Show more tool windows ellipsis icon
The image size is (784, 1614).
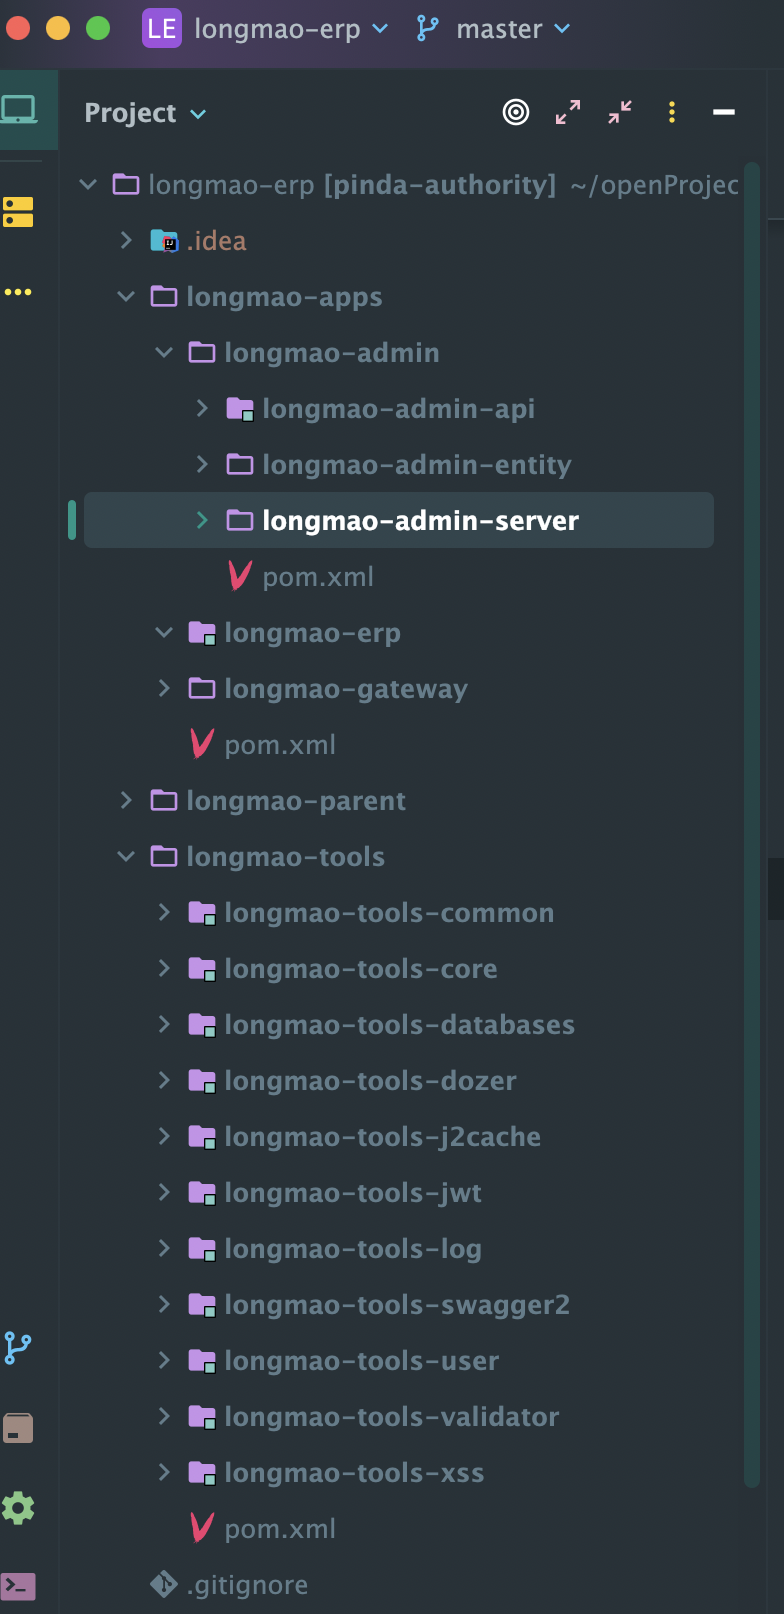(18, 292)
